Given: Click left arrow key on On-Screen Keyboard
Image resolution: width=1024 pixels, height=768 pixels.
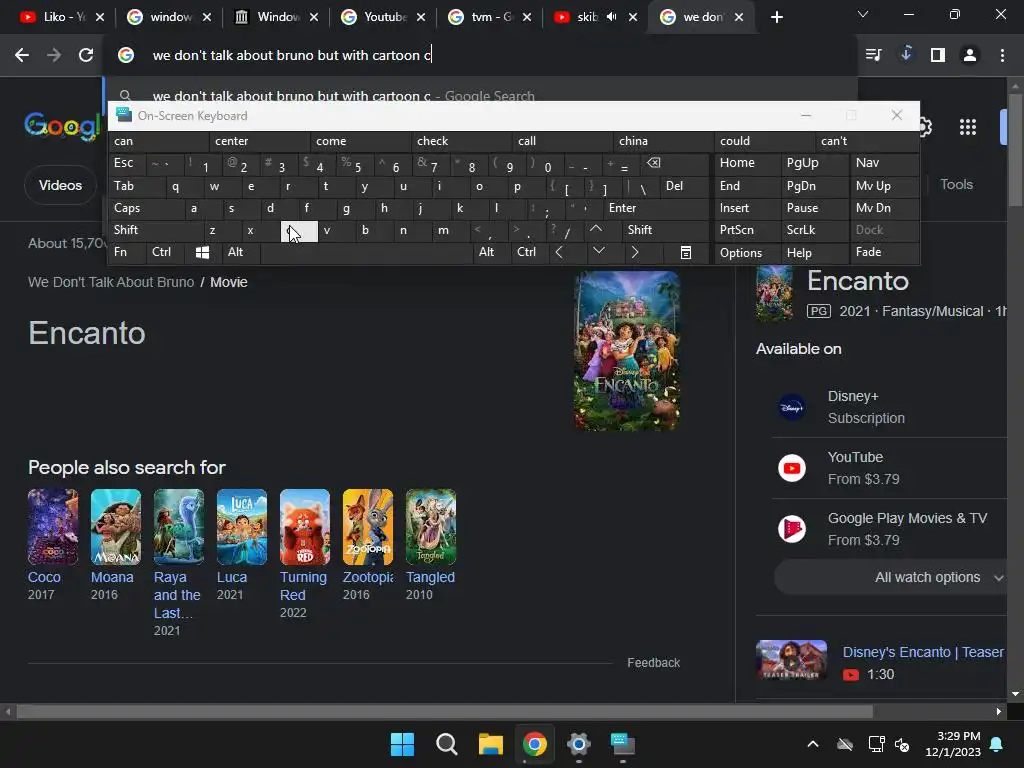Looking at the screenshot, I should point(559,252).
